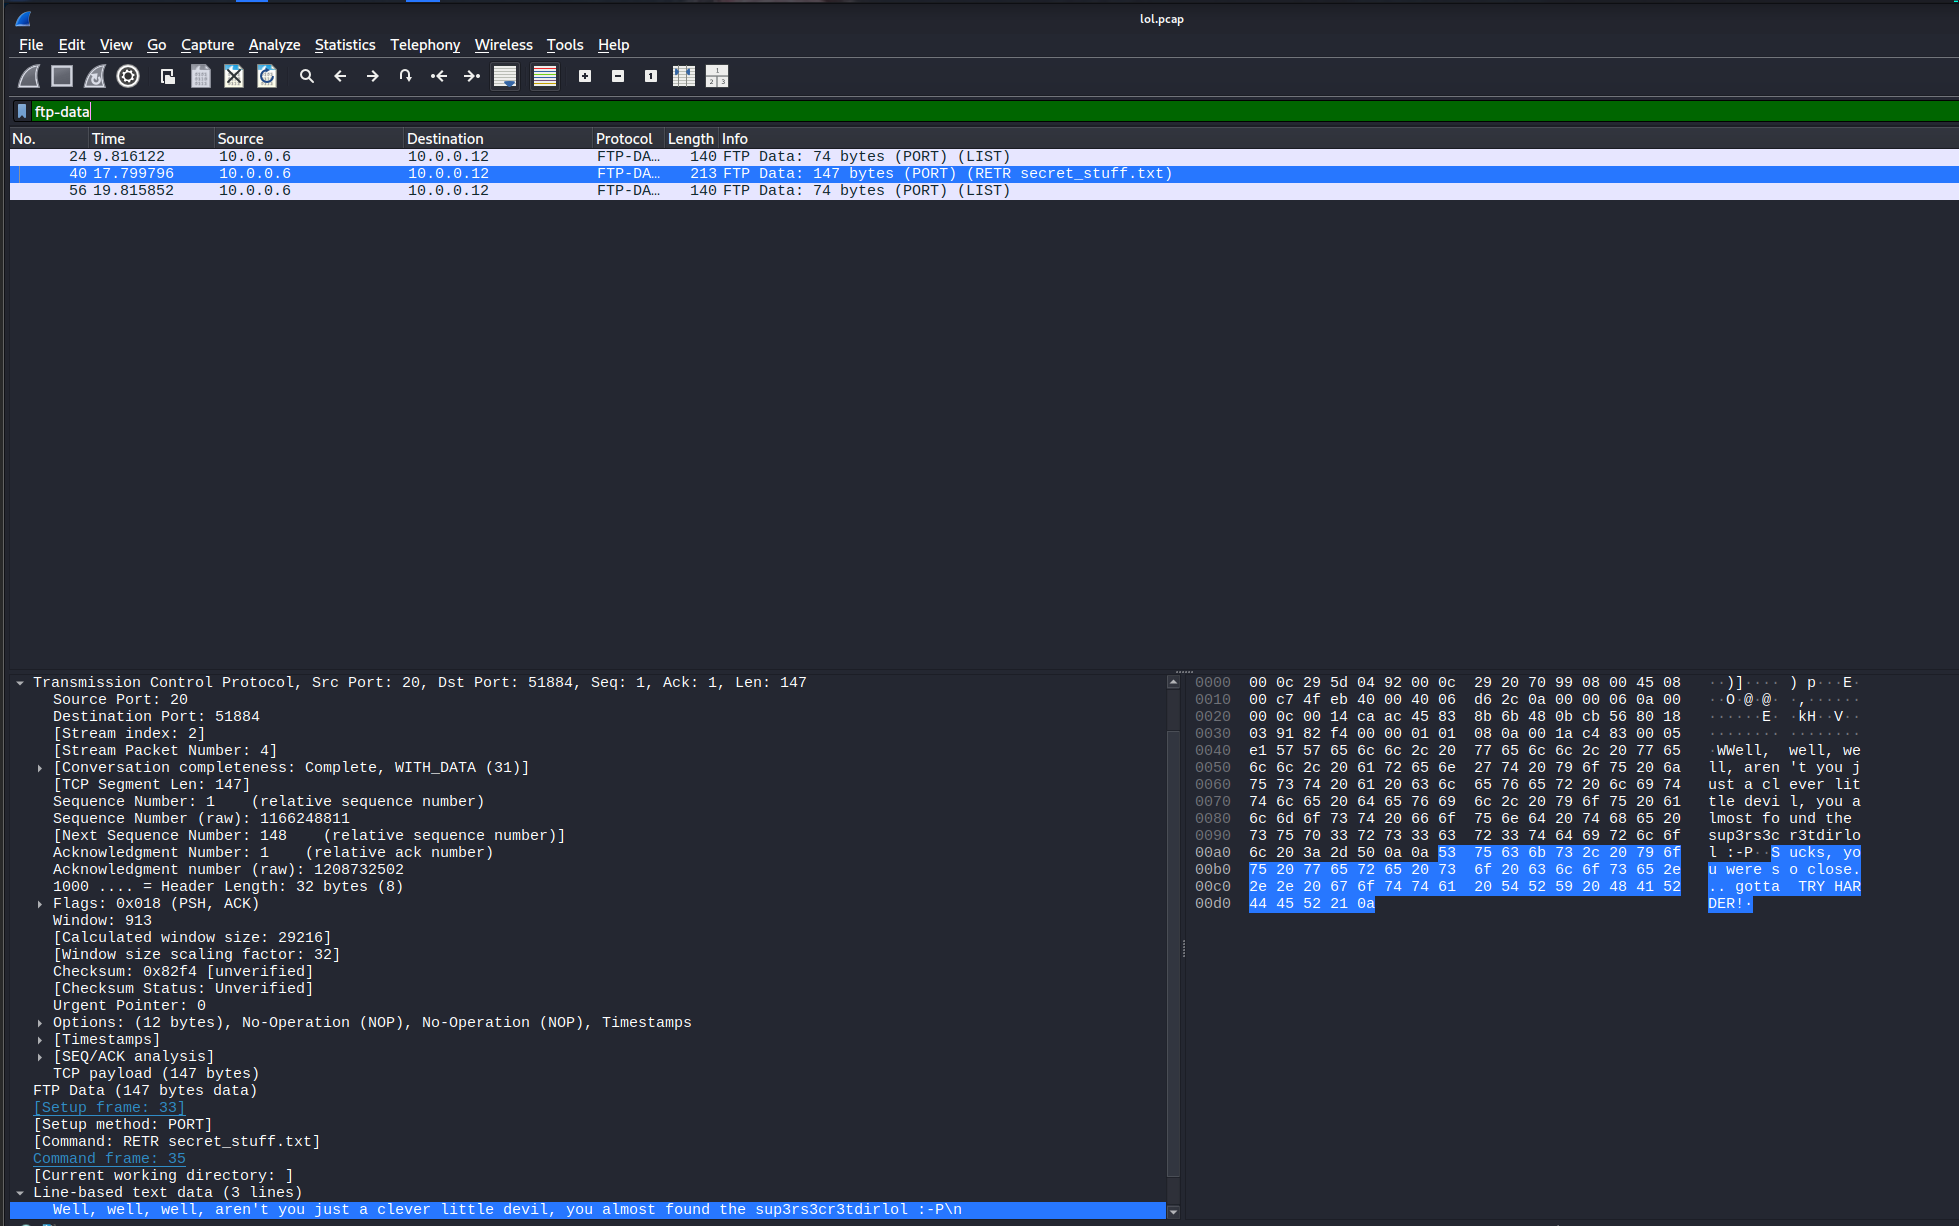Toggle auto-scroll during live capture
Screen dimensions: 1959x1226
(x=505, y=76)
